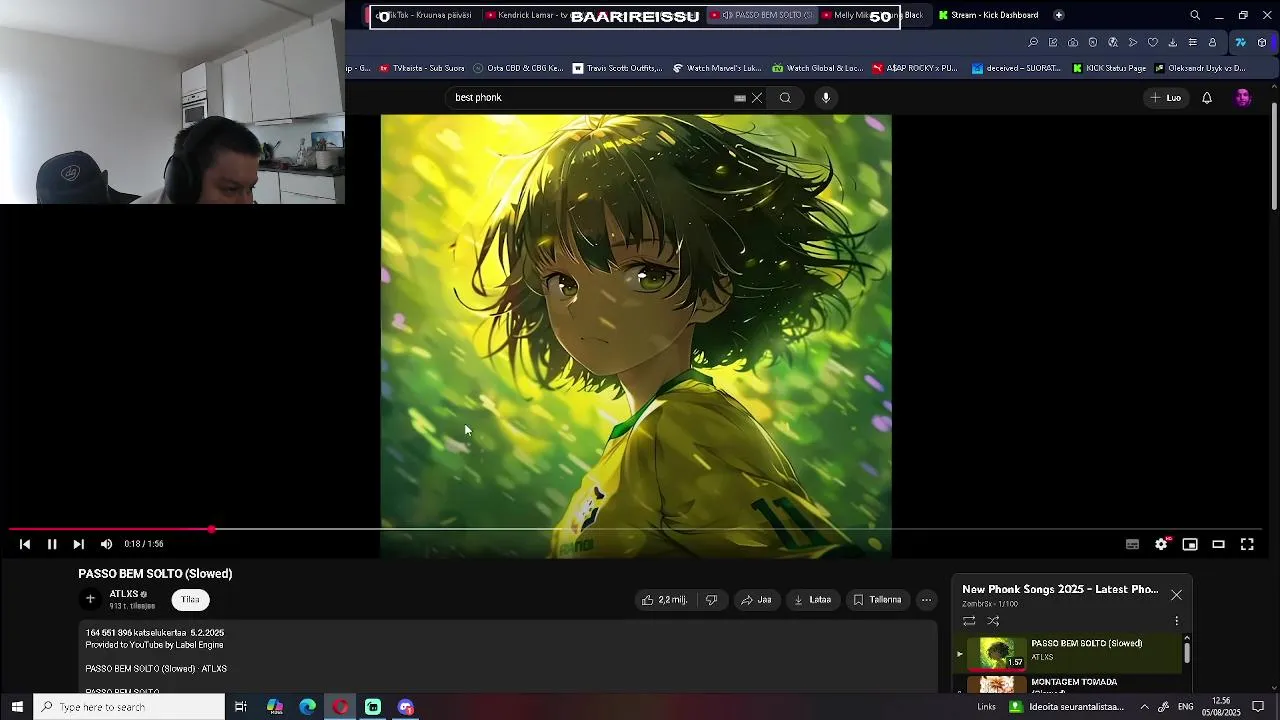Open Task View on taskbar

[x=241, y=707]
